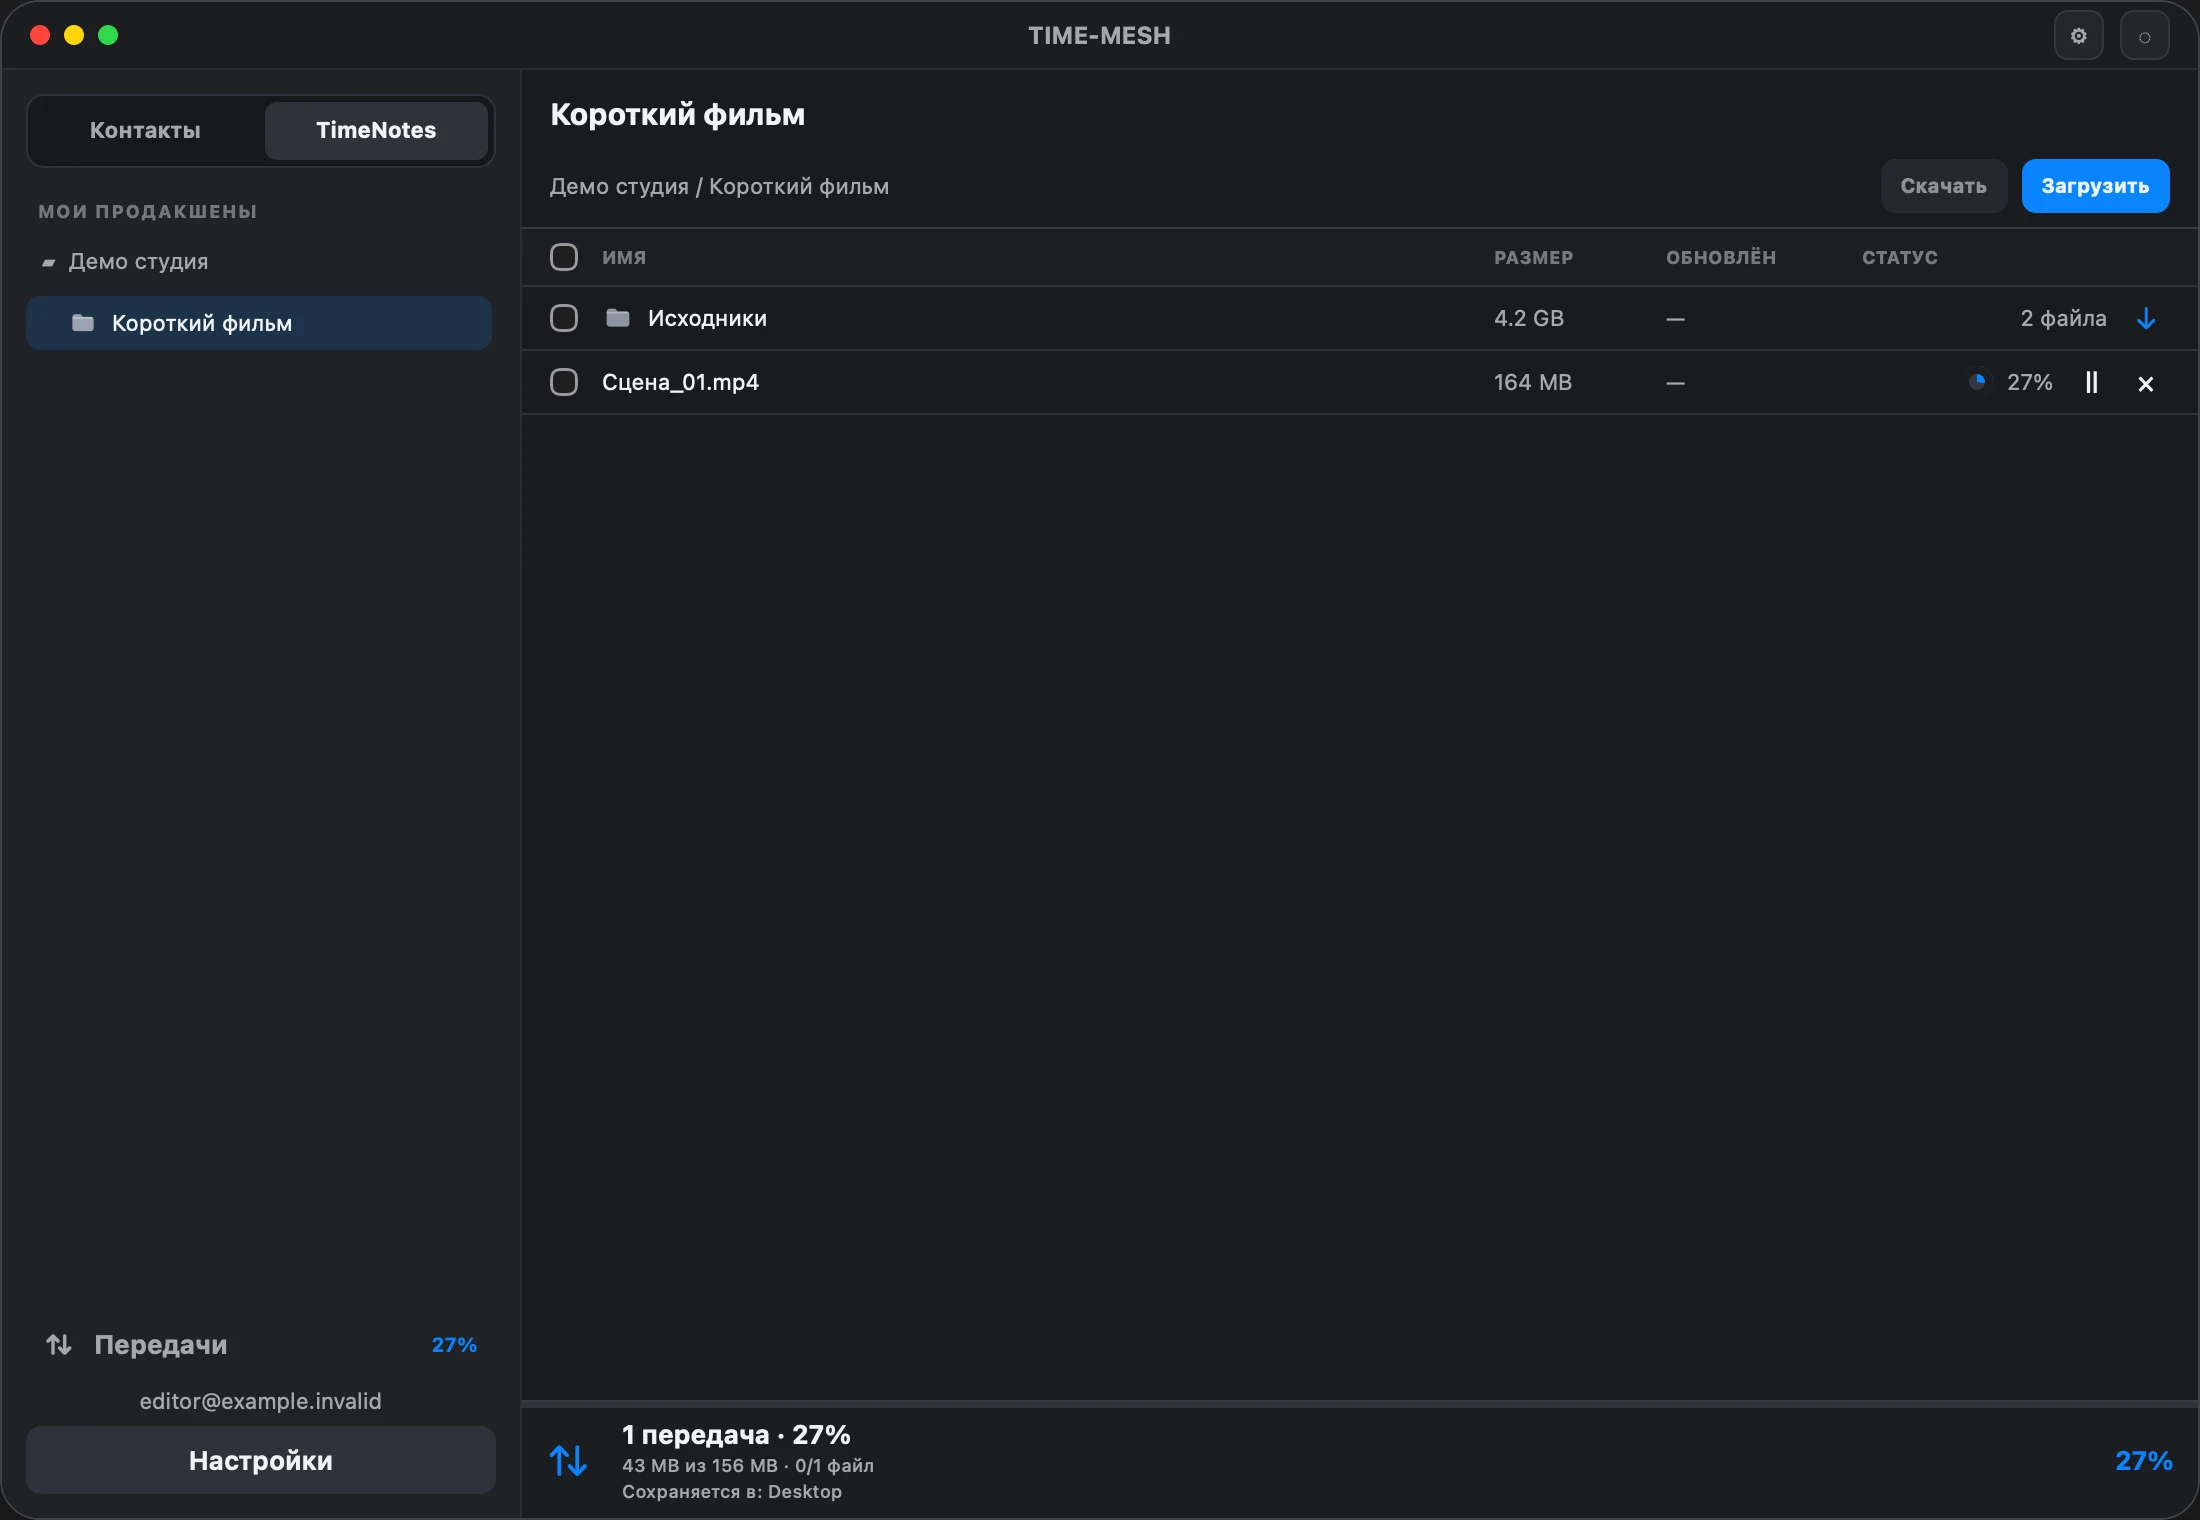This screenshot has height=1520, width=2200.
Task: Switch to the TimeNotes tab
Action: pyautogui.click(x=376, y=131)
